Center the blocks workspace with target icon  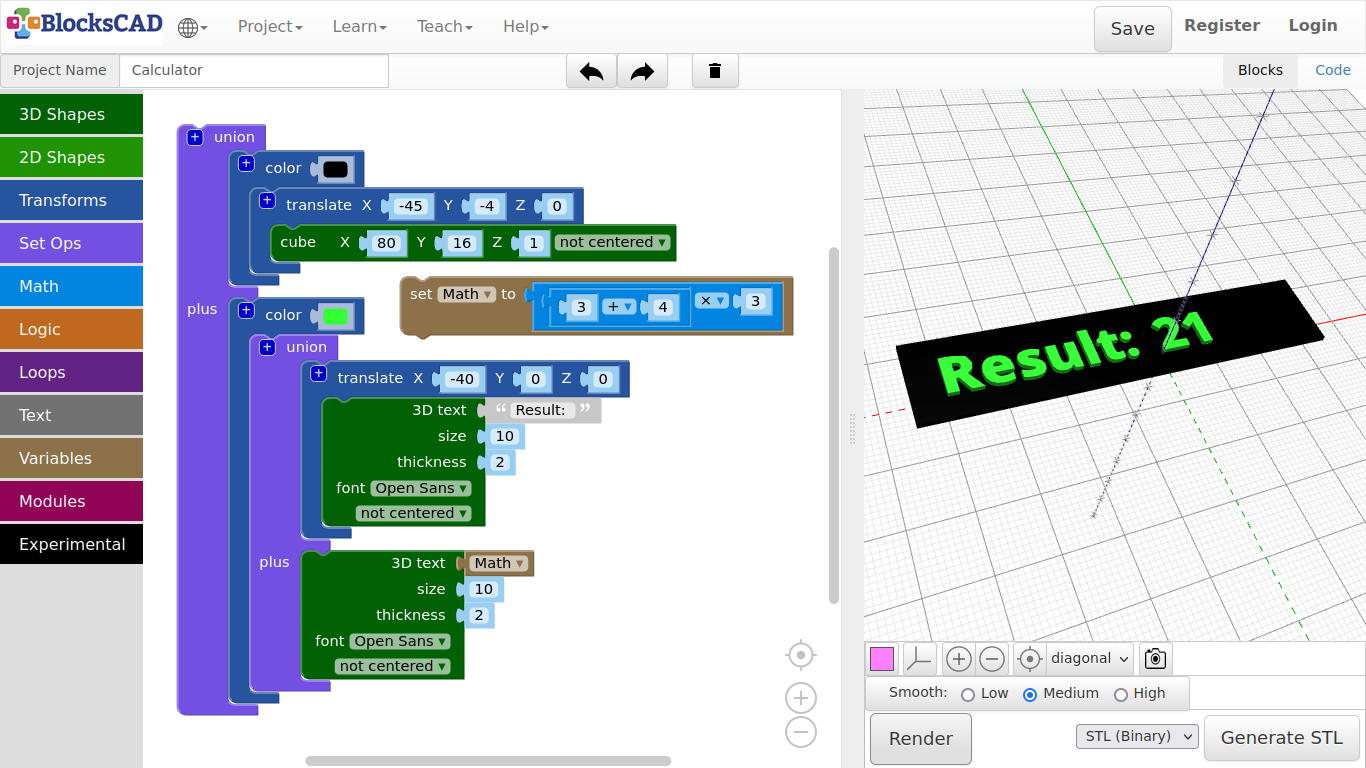(800, 655)
